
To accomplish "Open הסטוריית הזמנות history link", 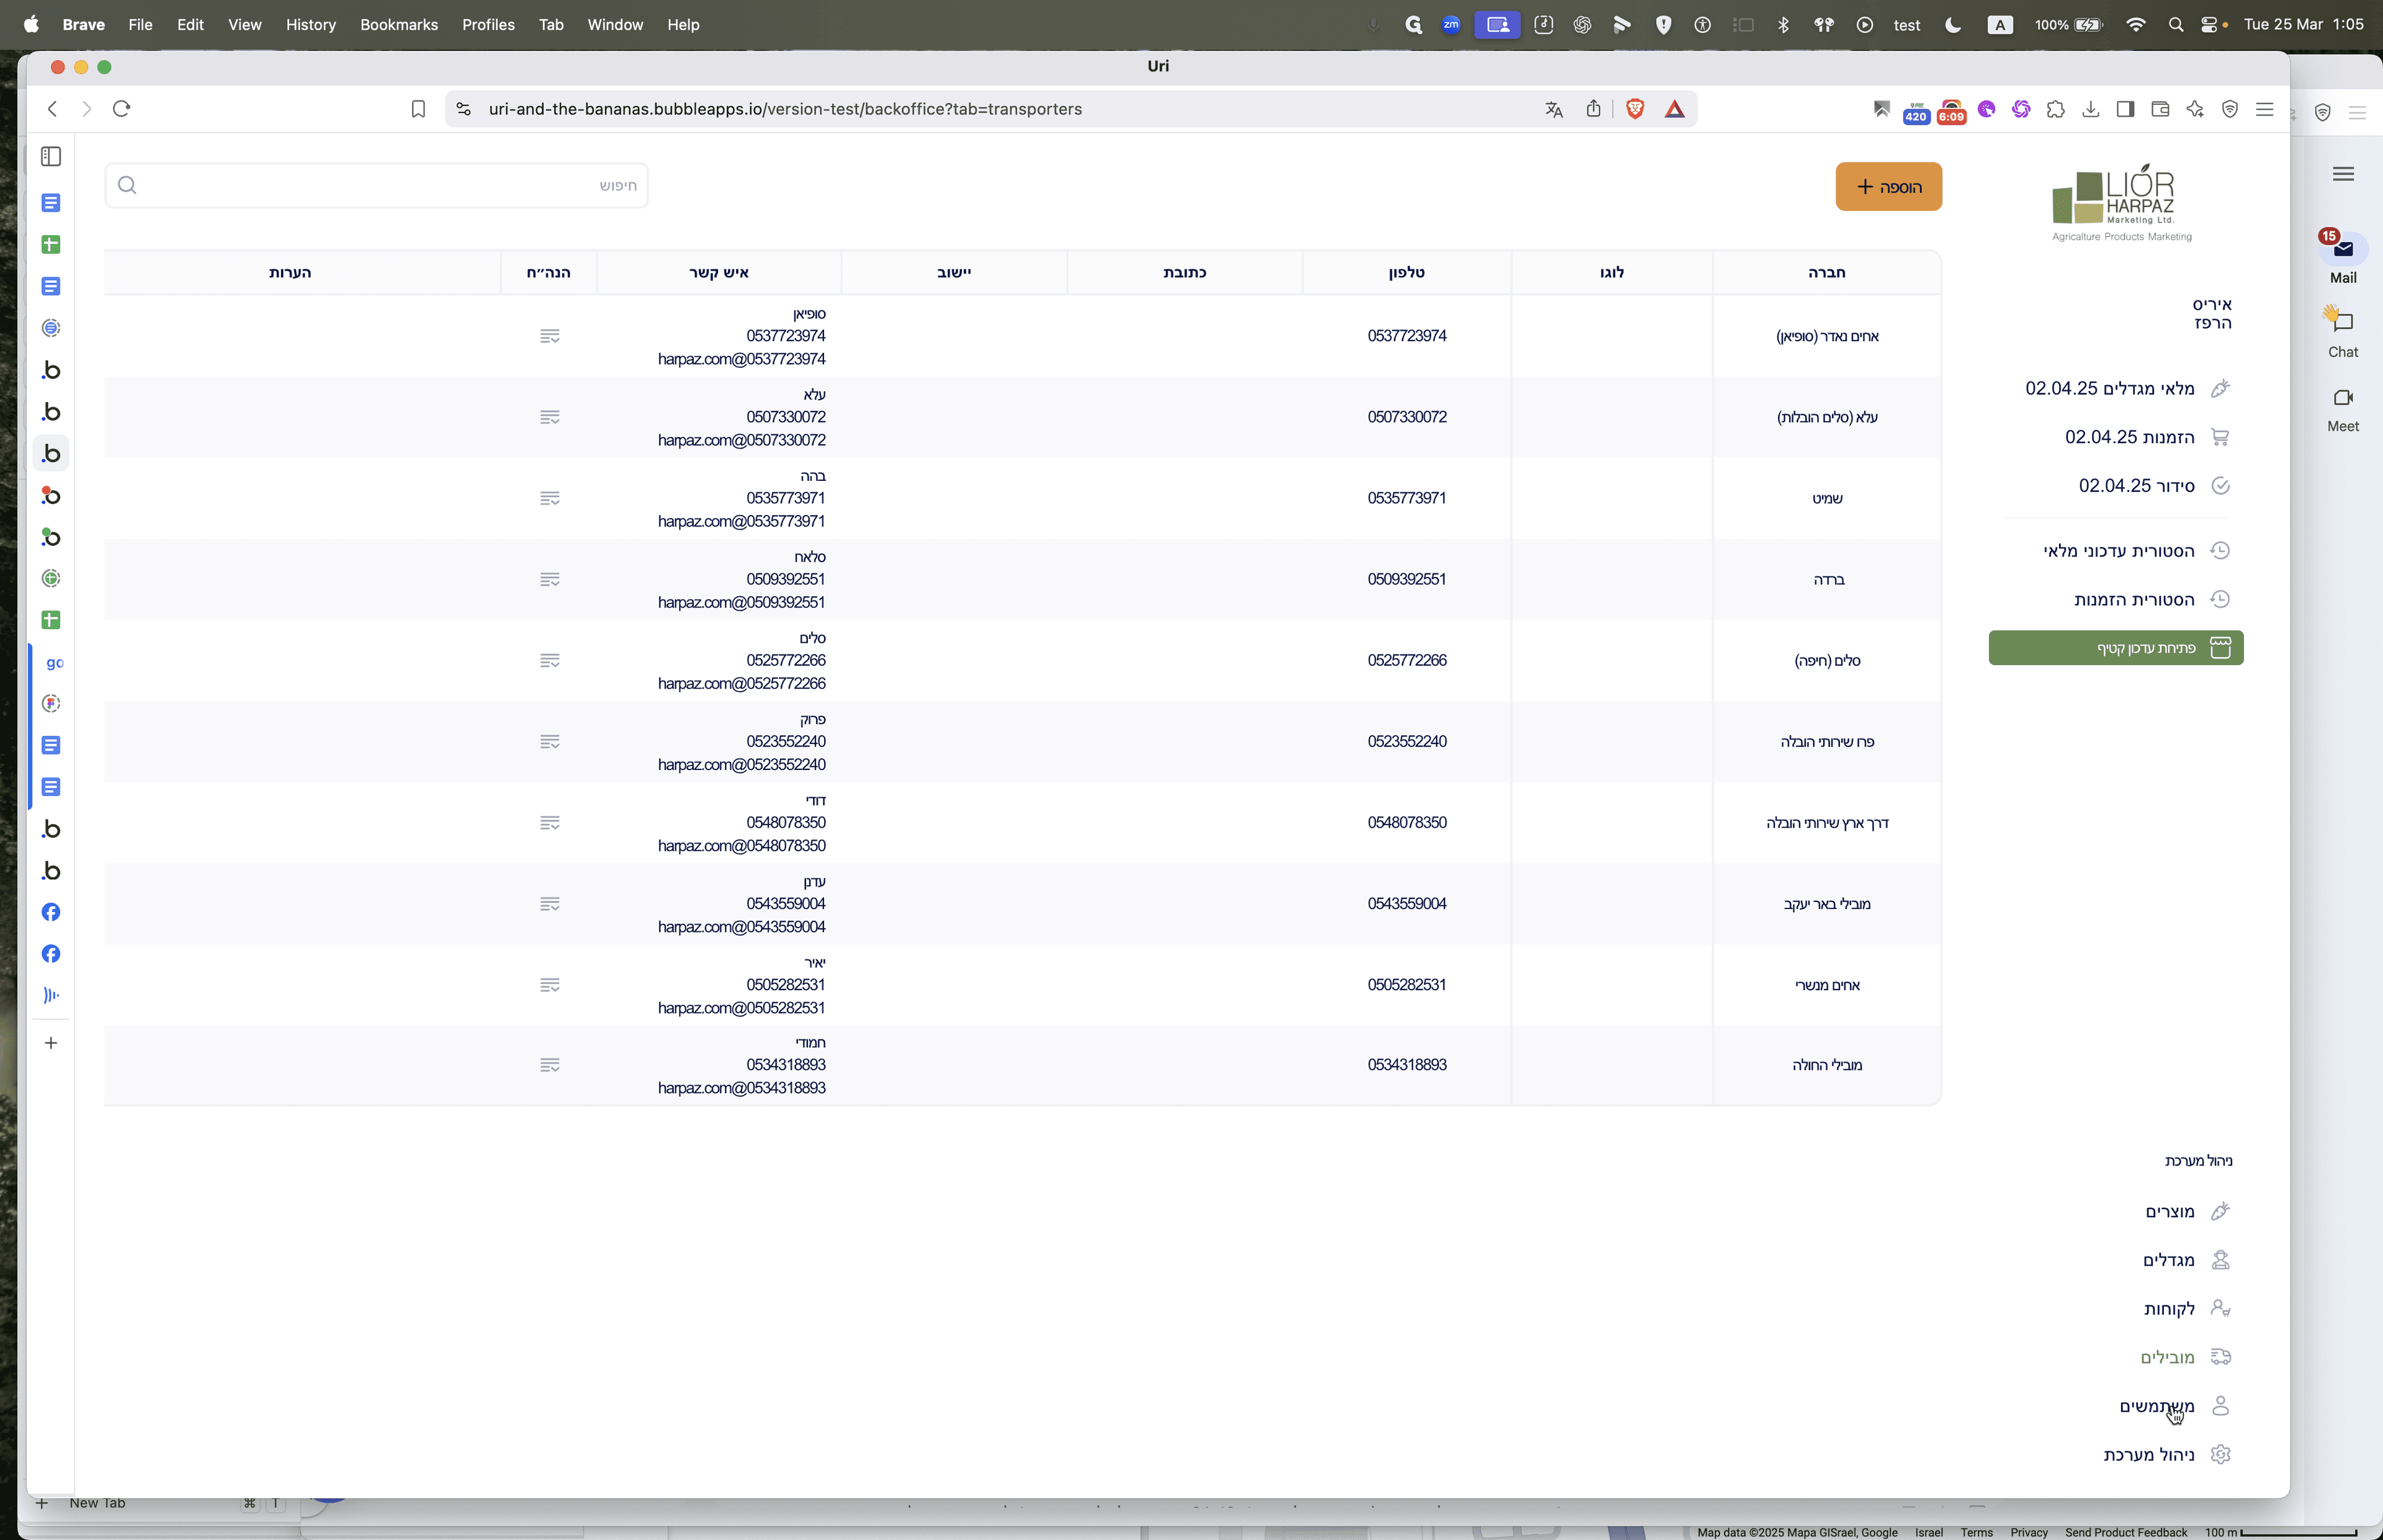I will pyautogui.click(x=2134, y=599).
